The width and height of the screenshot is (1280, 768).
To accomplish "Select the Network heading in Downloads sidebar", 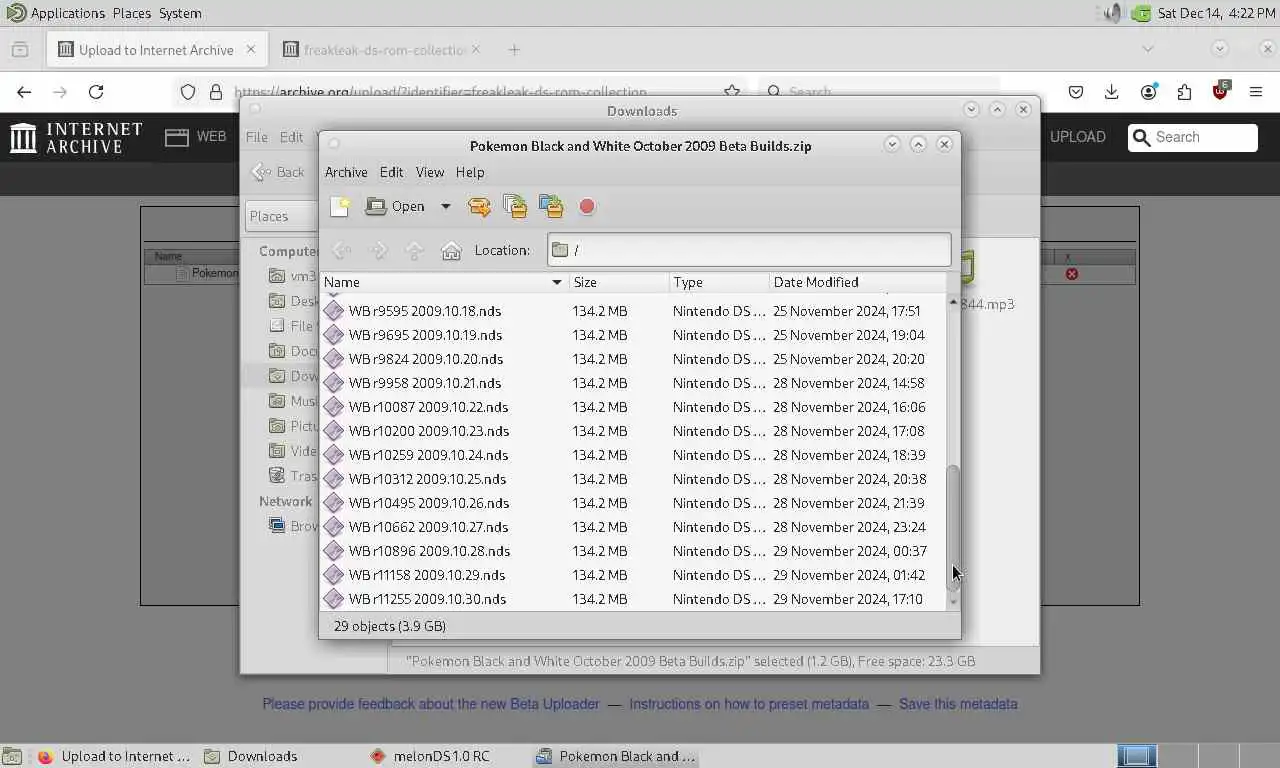I will 285,501.
